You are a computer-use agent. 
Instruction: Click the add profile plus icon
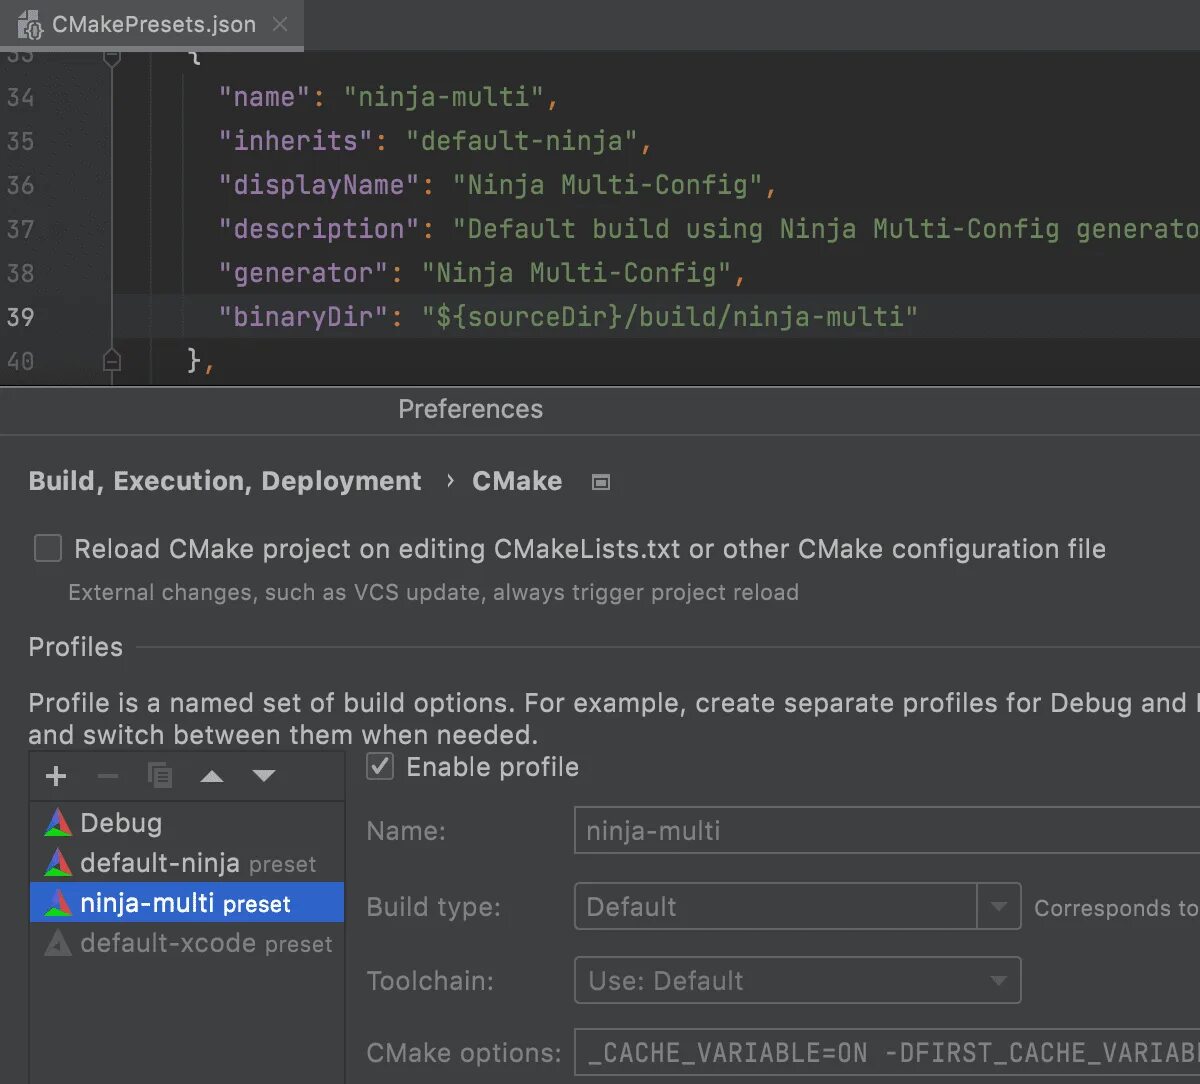56,776
